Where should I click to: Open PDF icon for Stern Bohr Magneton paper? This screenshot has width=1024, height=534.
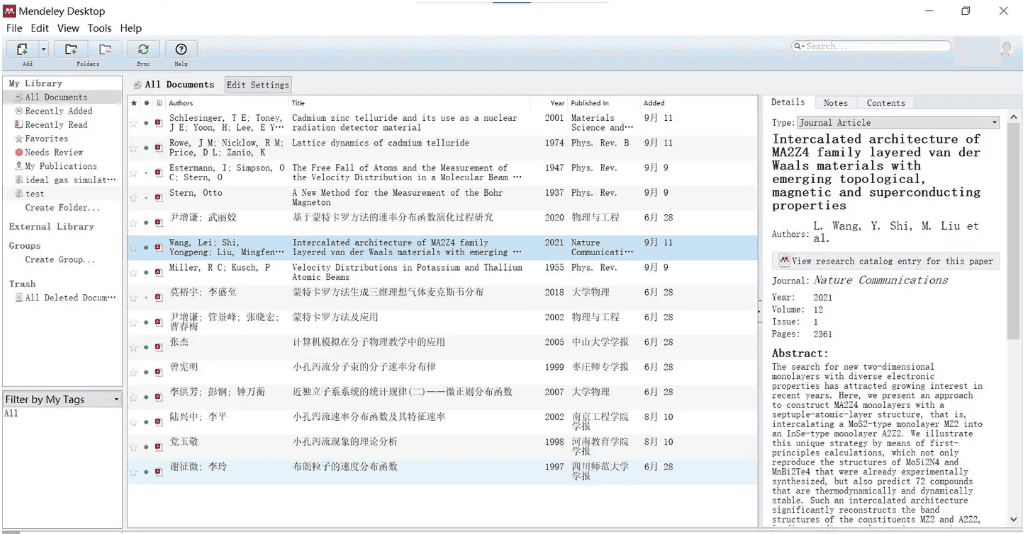[x=159, y=198]
